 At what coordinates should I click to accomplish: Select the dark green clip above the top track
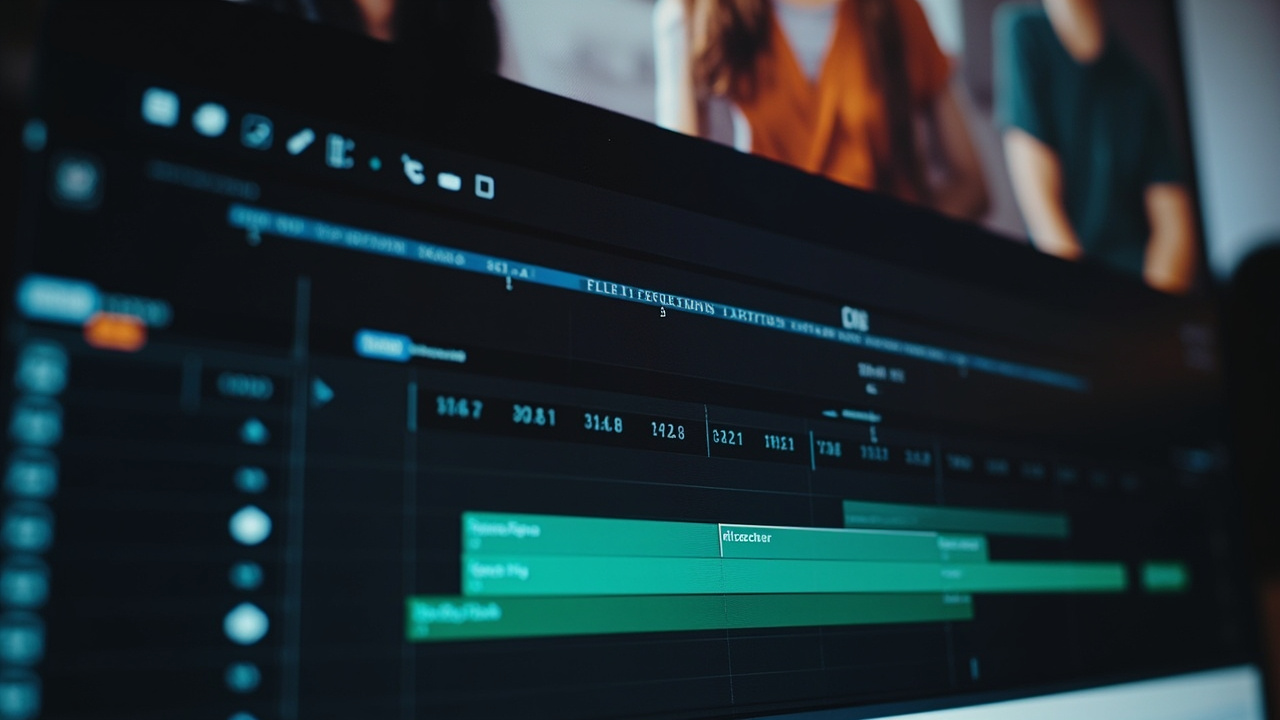click(955, 519)
